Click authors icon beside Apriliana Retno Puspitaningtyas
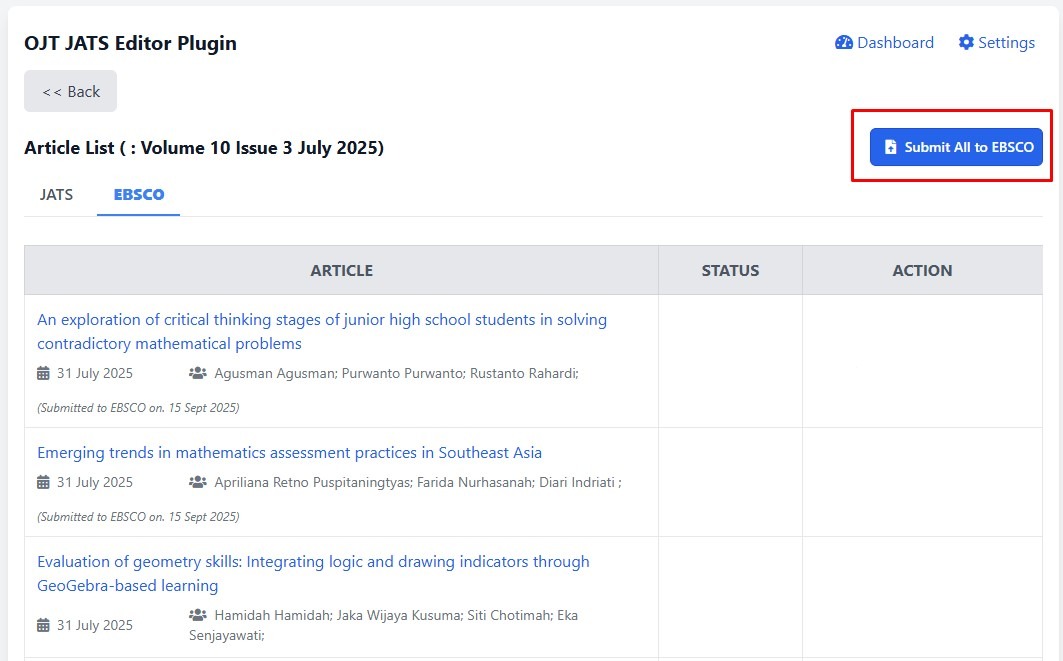 pos(198,482)
